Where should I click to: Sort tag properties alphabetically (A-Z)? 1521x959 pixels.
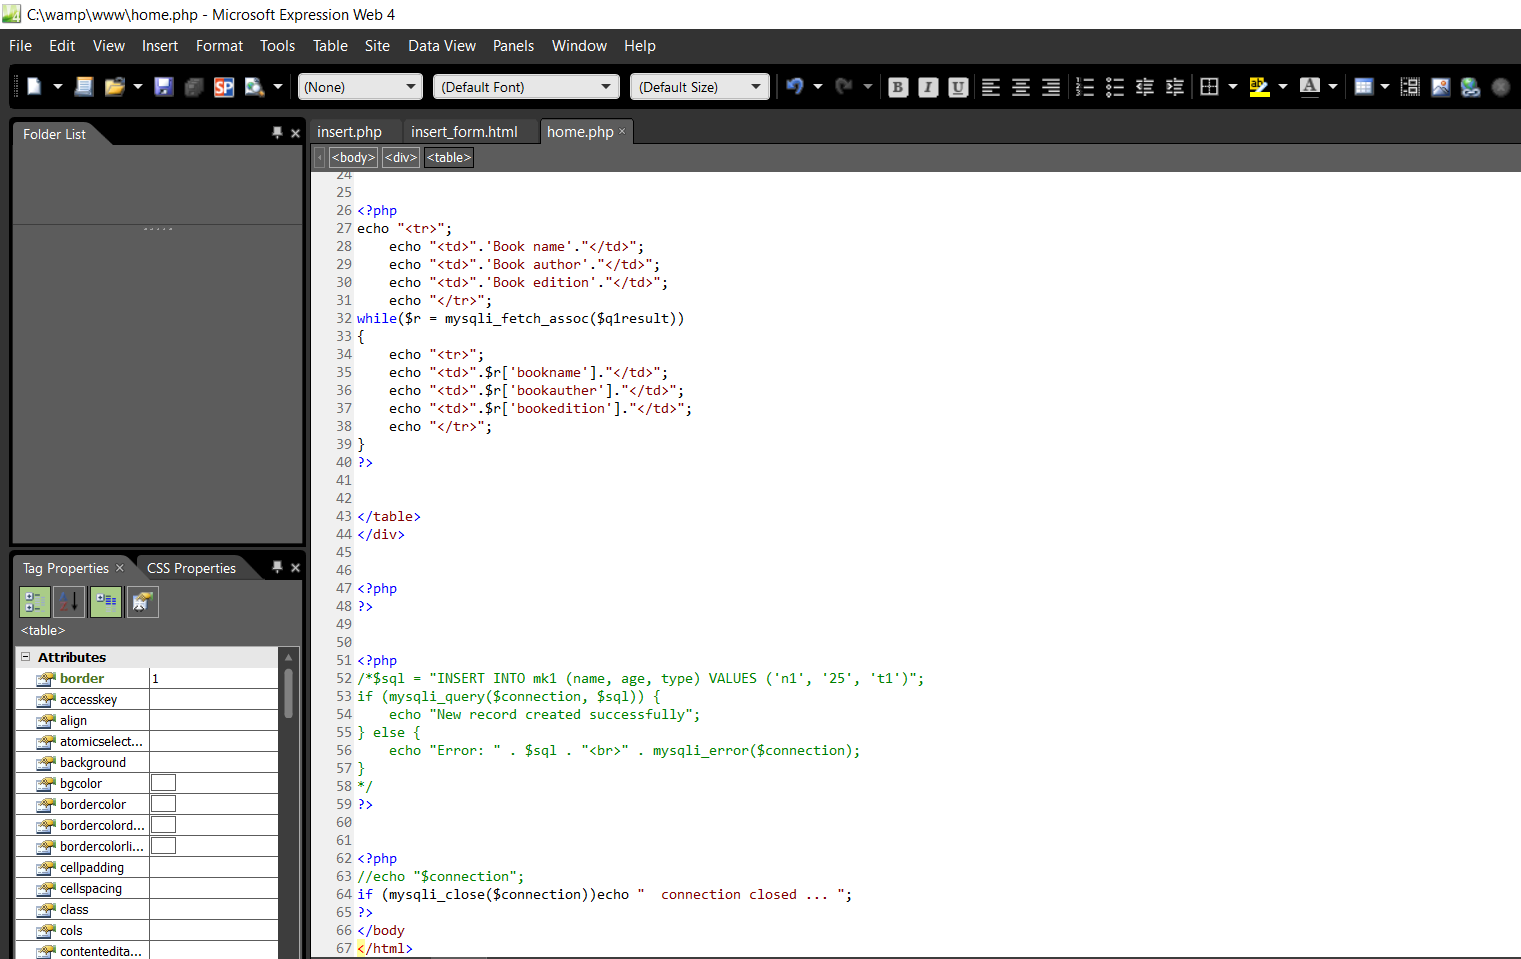click(x=69, y=602)
